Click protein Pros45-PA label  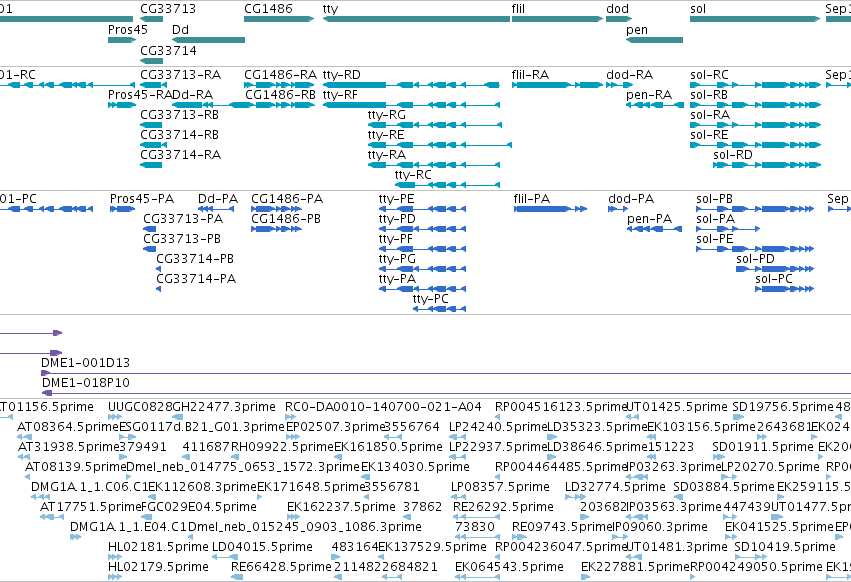[142, 199]
